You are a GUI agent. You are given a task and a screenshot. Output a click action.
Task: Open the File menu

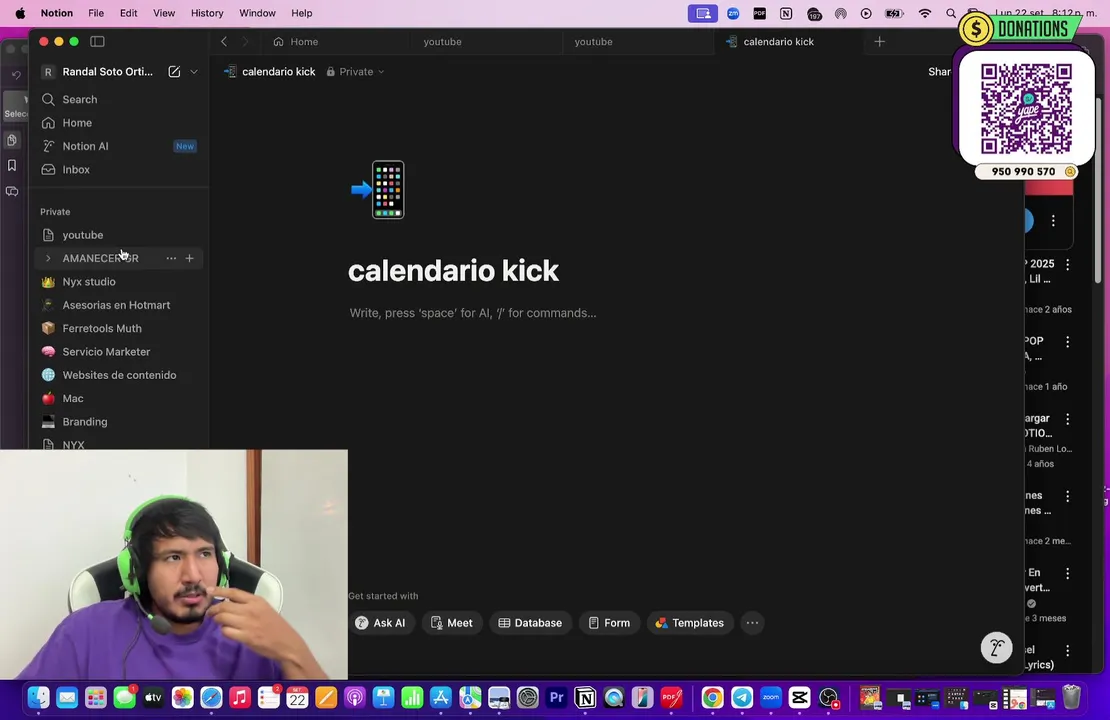(96, 13)
